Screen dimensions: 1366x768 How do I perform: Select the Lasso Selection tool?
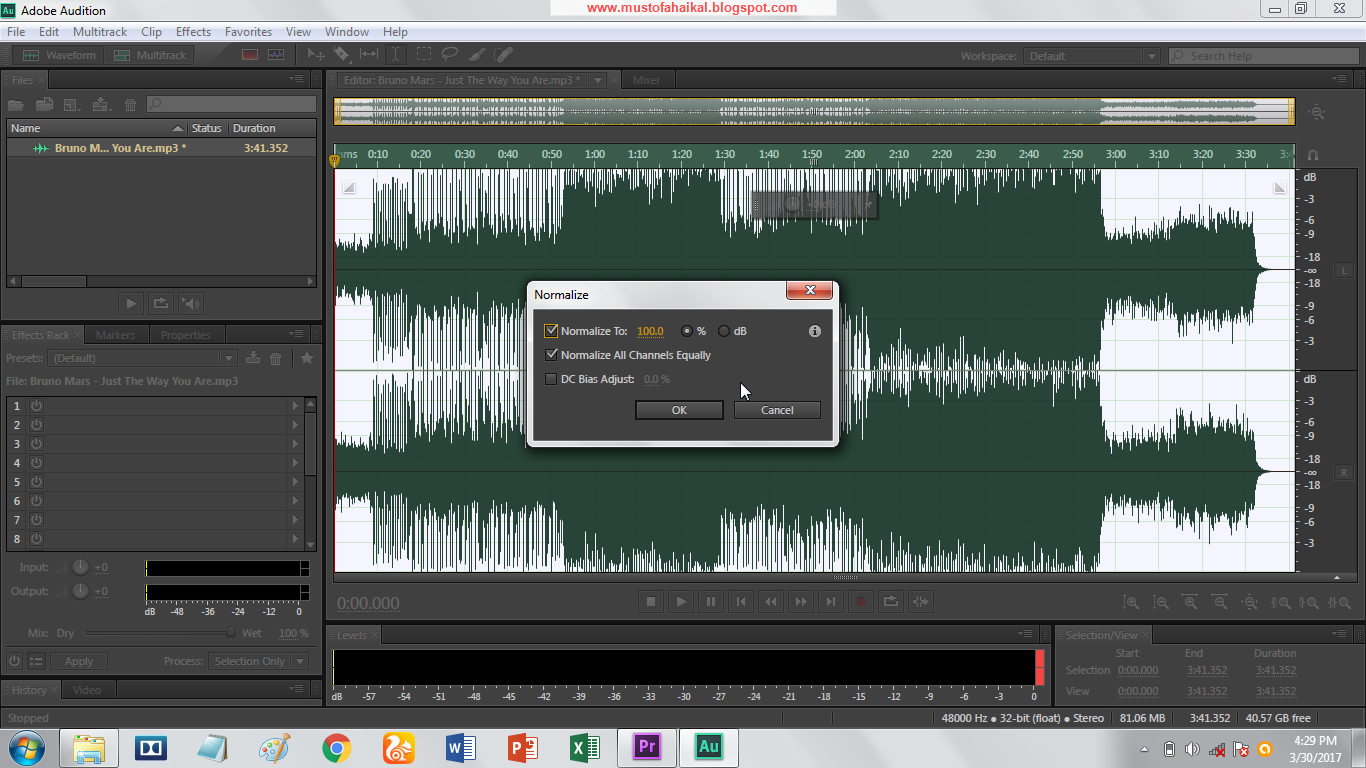(x=450, y=55)
